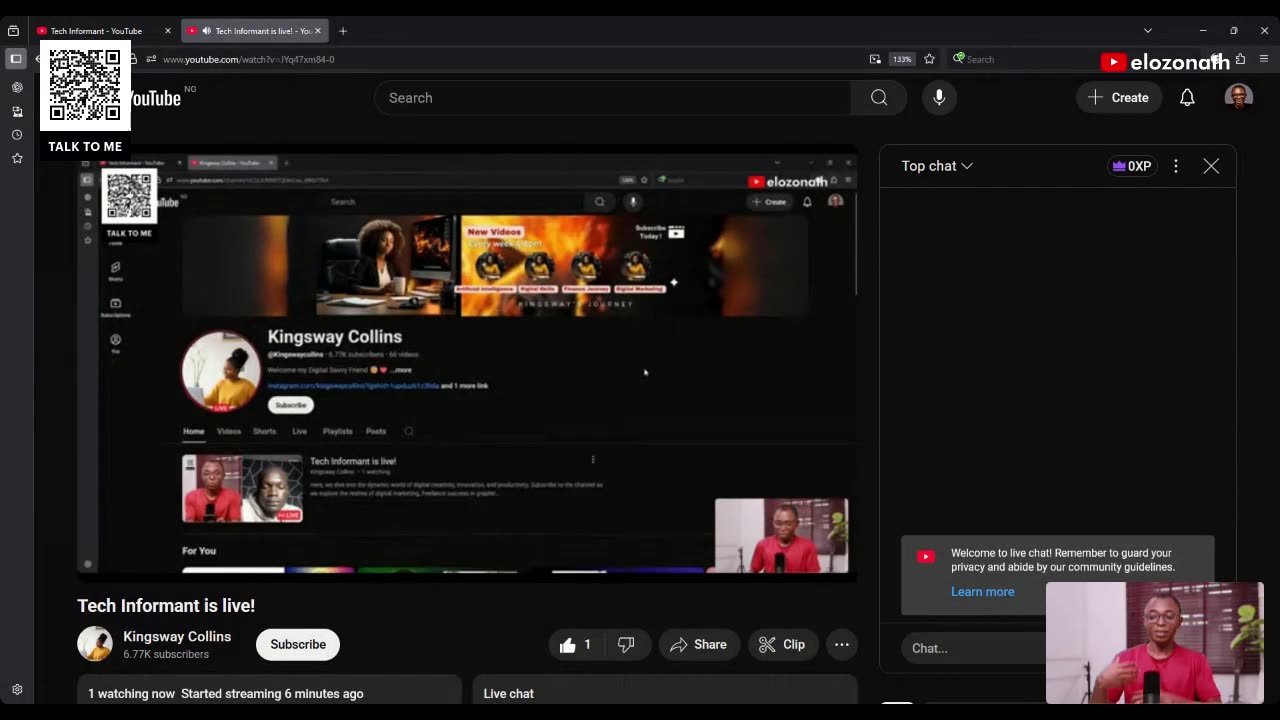Click the 0XP crown badge in chat
Viewport: 1280px width, 720px height.
(1132, 166)
